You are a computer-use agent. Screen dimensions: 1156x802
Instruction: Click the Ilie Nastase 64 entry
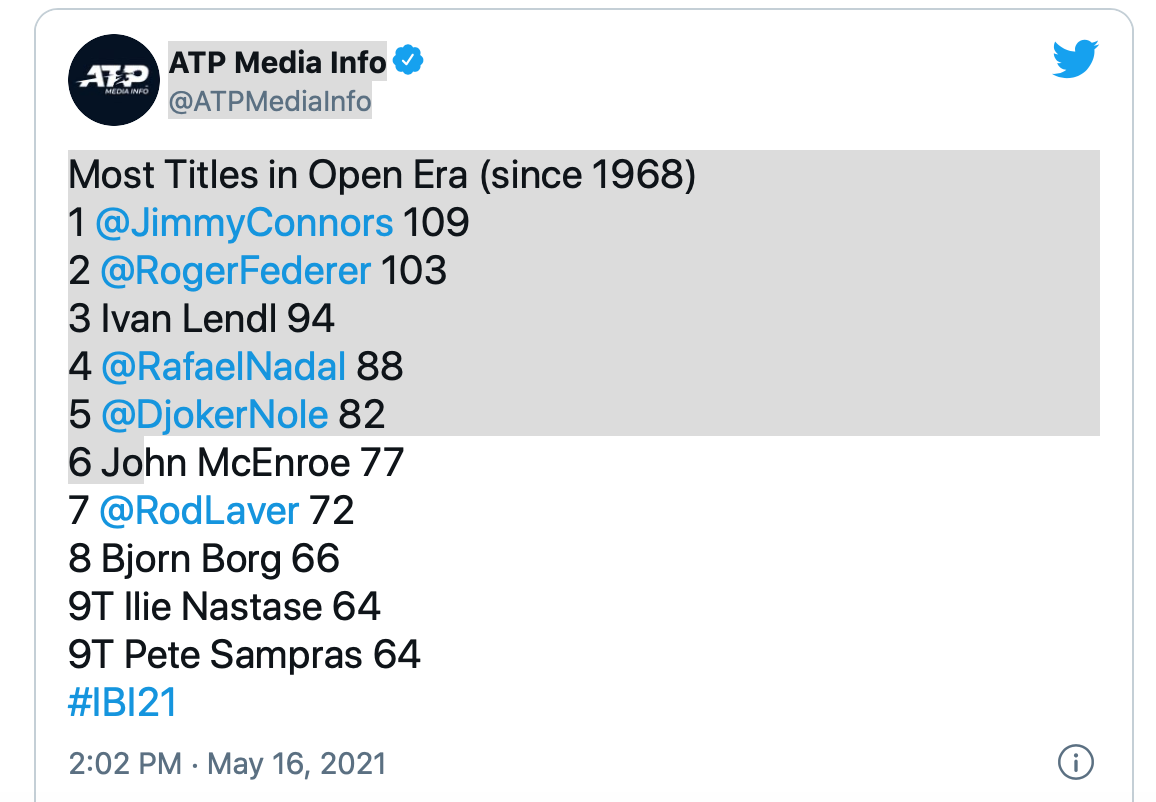point(225,606)
